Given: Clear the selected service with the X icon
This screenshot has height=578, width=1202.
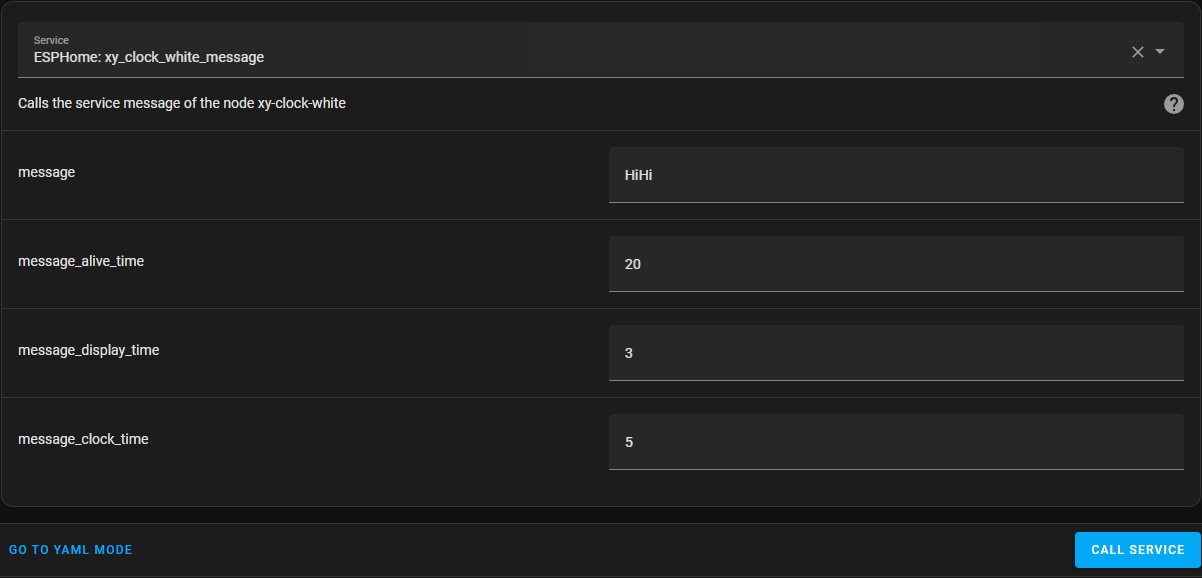Looking at the screenshot, I should (x=1138, y=52).
